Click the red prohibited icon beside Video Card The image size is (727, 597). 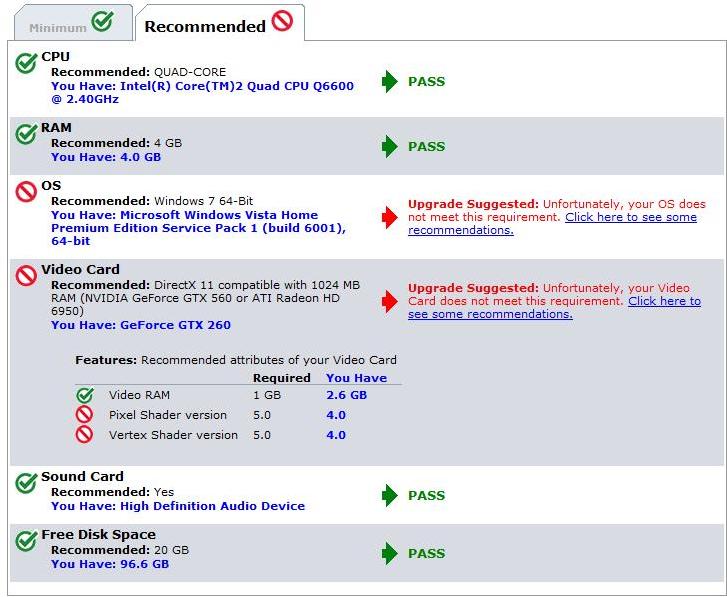coord(26,275)
